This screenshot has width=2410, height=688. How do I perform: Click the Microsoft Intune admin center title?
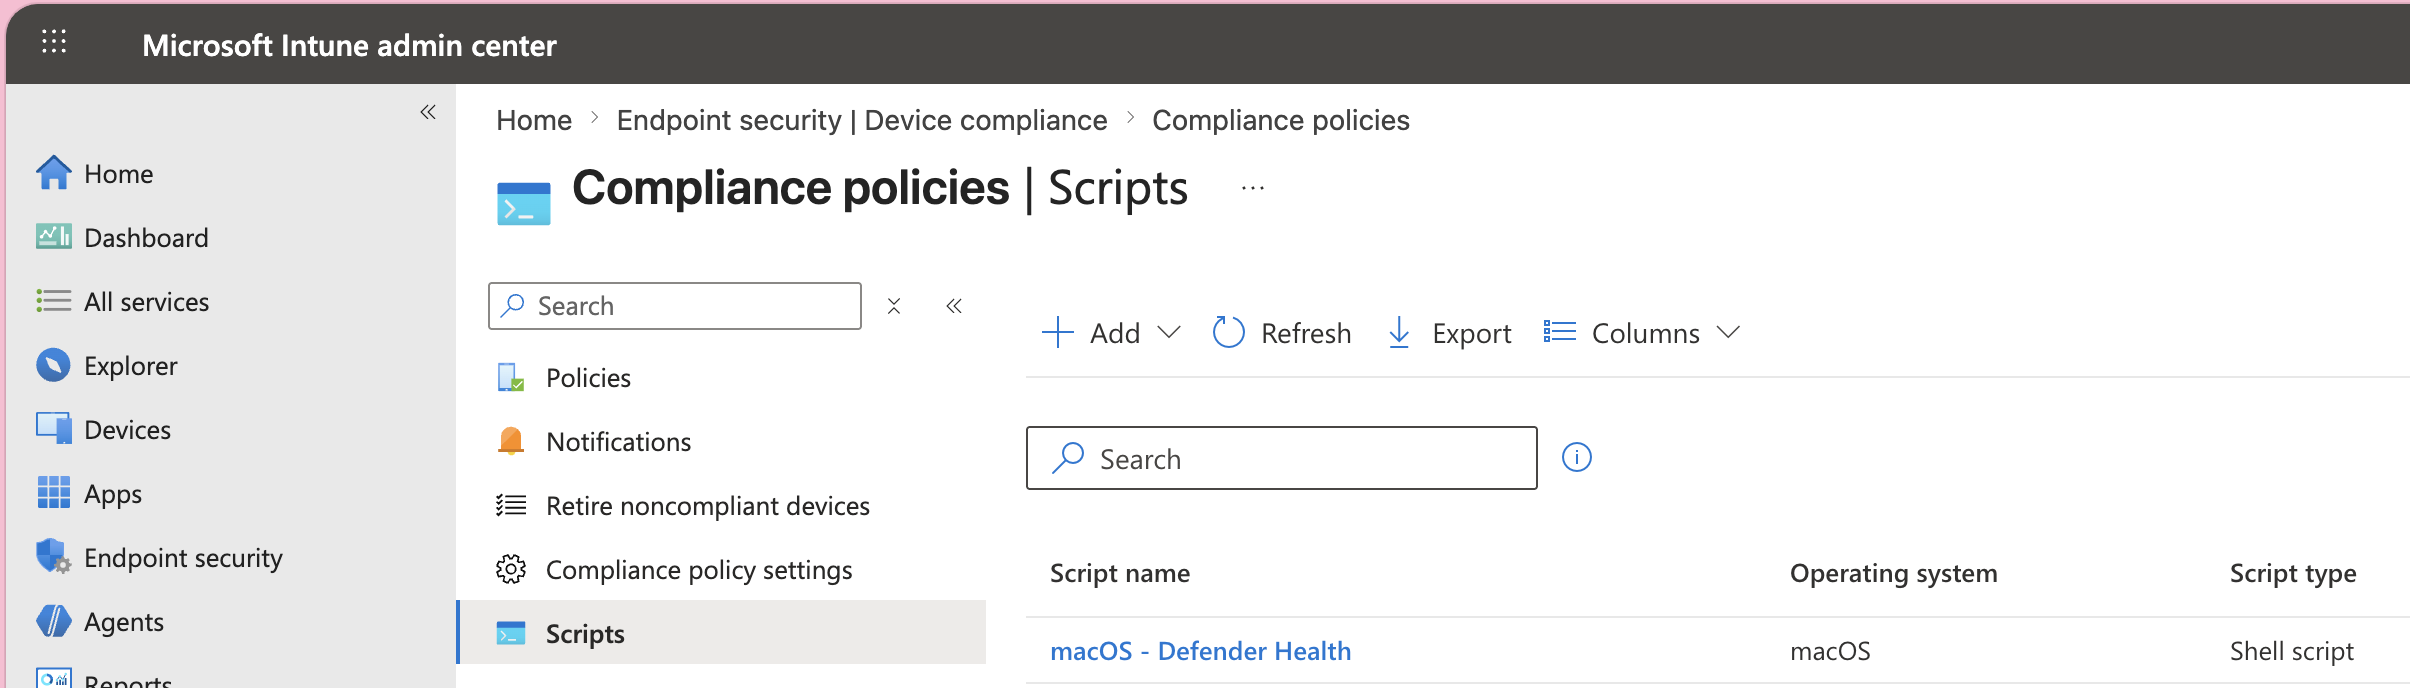[x=349, y=45]
